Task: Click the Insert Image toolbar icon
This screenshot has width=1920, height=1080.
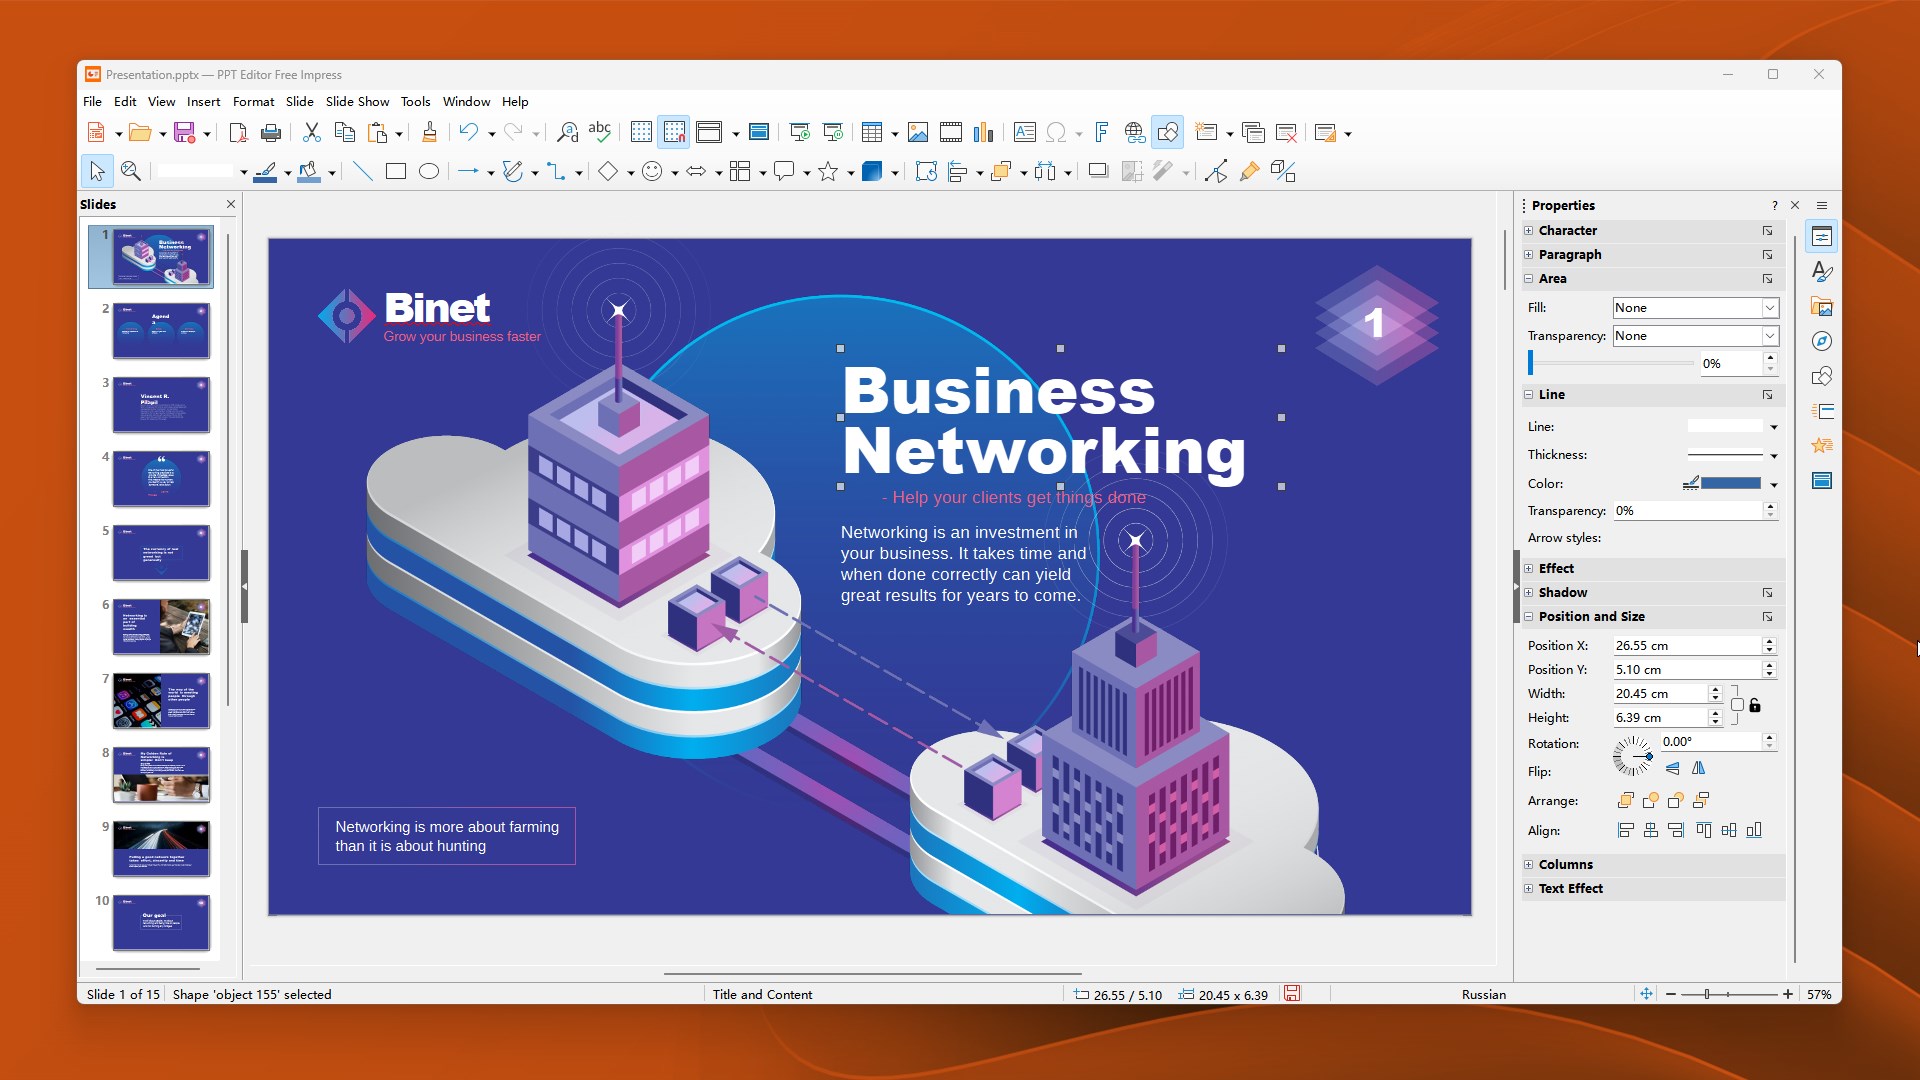Action: (x=917, y=133)
